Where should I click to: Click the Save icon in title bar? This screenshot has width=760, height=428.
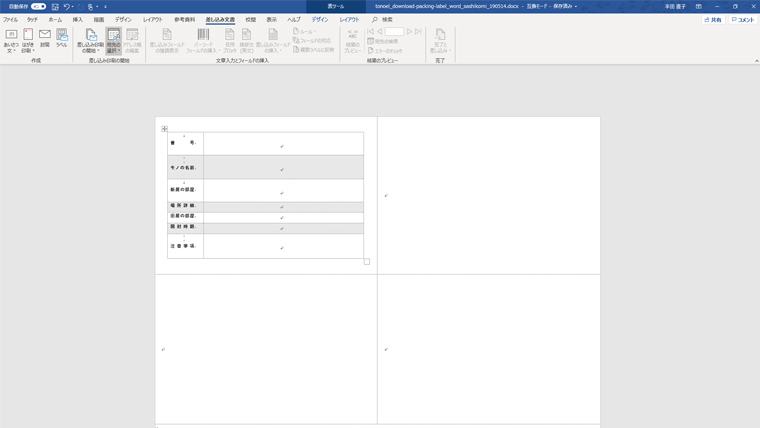(53, 6)
